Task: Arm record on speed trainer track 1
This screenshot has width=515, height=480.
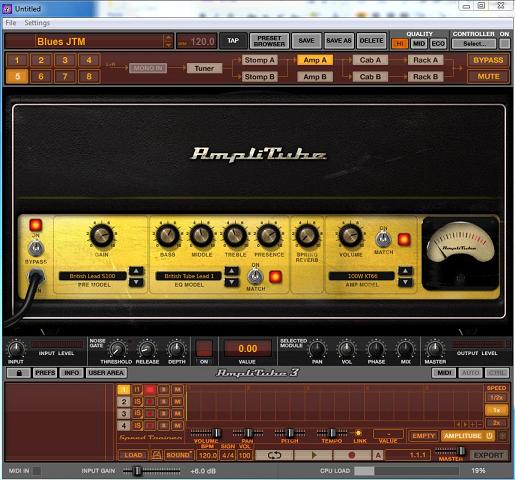Action: click(x=150, y=389)
